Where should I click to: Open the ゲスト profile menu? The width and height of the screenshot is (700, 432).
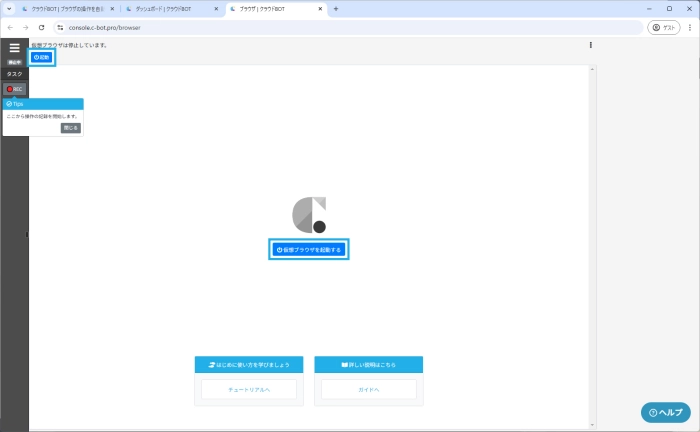663,27
